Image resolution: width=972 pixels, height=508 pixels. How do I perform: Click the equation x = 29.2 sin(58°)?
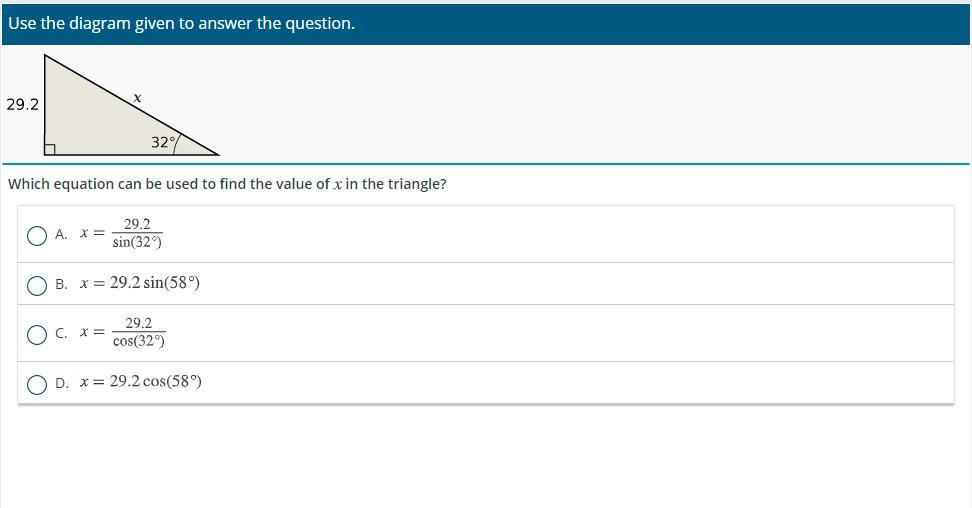[140, 283]
